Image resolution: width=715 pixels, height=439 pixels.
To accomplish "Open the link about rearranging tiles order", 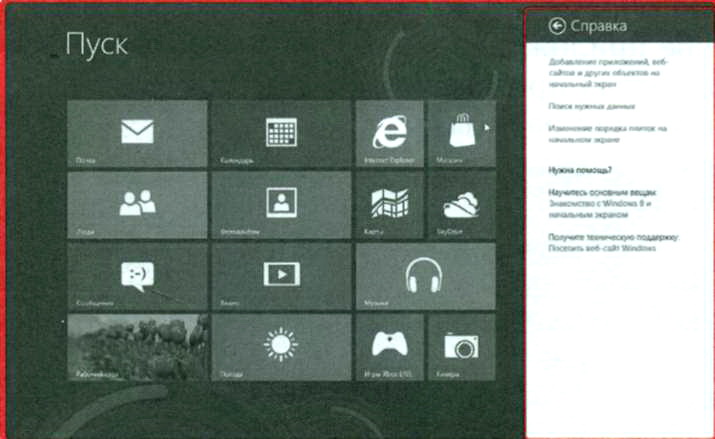I will coord(607,134).
